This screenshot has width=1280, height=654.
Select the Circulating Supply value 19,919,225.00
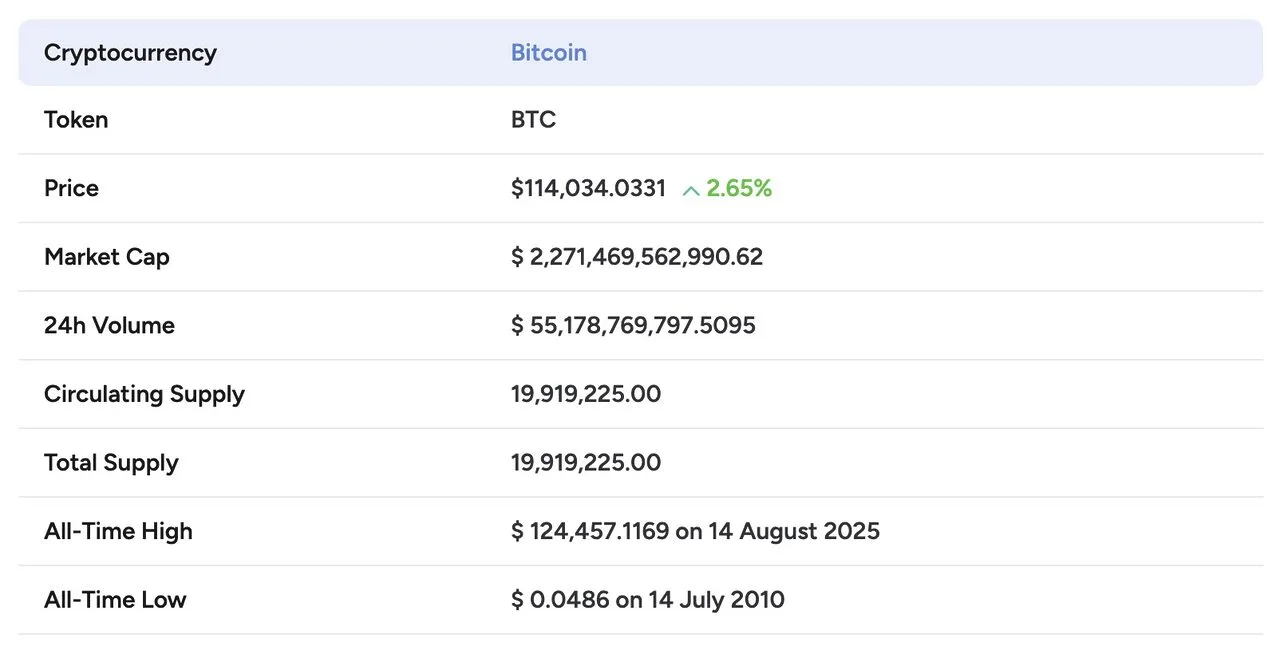tap(586, 394)
